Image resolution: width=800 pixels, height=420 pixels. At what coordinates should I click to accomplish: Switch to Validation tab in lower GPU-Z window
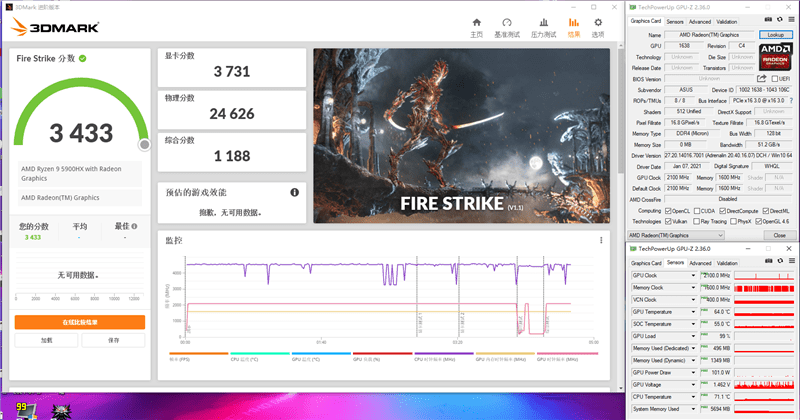(727, 263)
